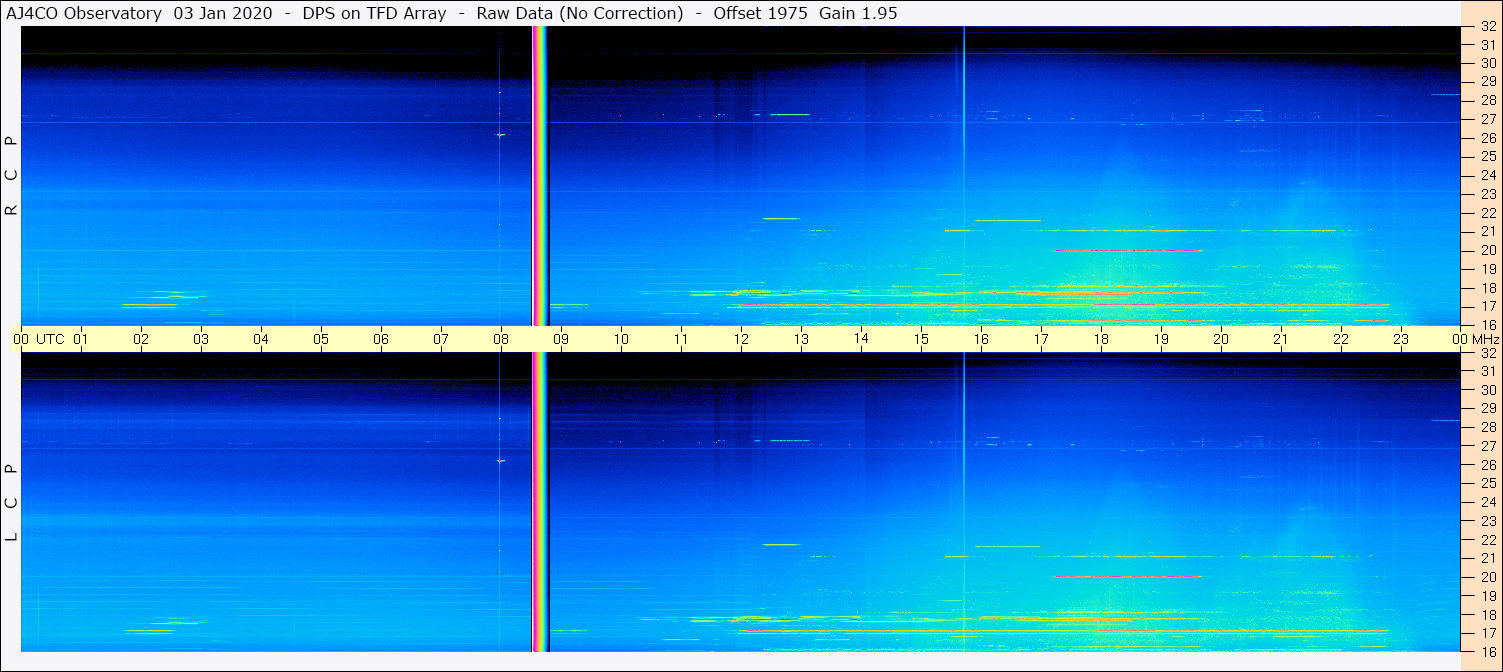1503x672 pixels.
Task: Click hour 14 on the UTC time axis
Action: 861,339
